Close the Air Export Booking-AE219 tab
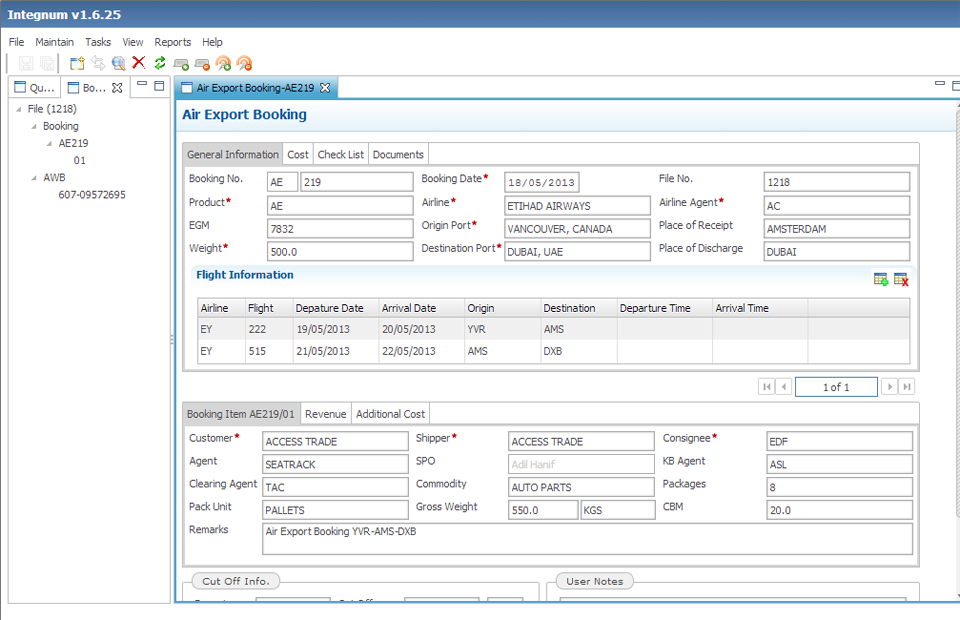The width and height of the screenshot is (960, 620). [x=325, y=88]
